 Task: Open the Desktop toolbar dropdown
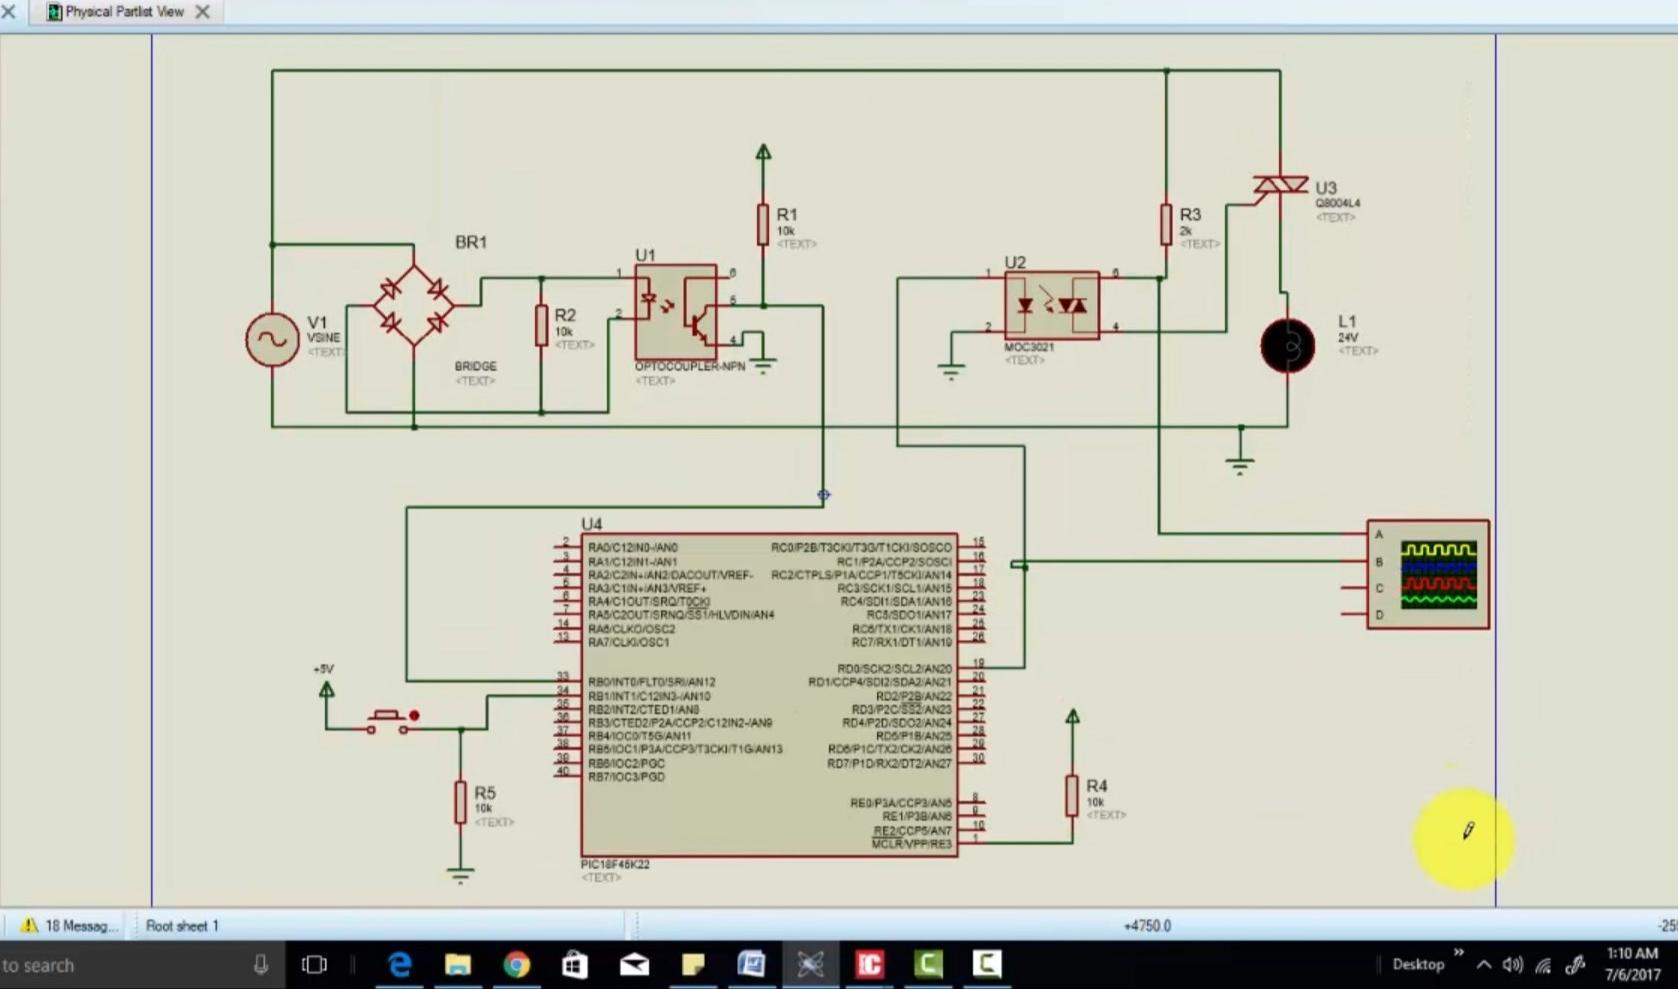[1419, 965]
